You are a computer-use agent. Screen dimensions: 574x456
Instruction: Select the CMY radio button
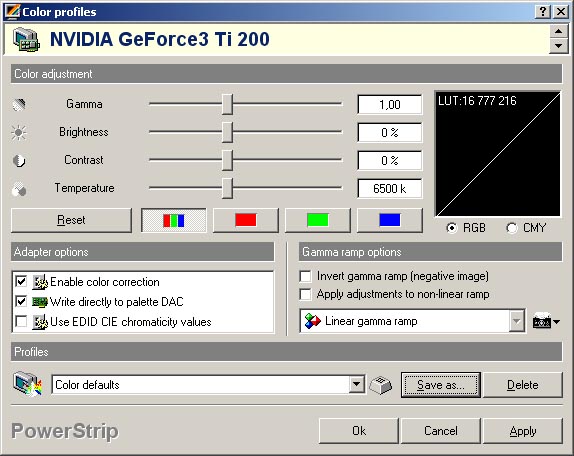(x=512, y=228)
